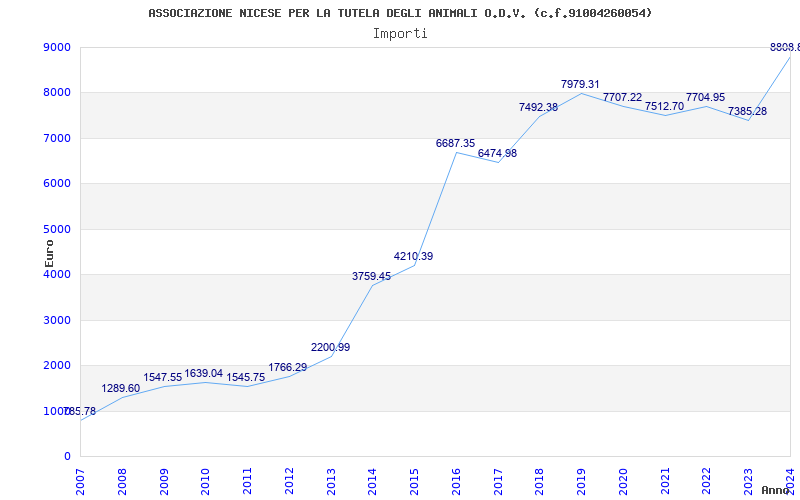Click x-axis year 2013
This screenshot has height=500, width=800.
tap(331, 481)
